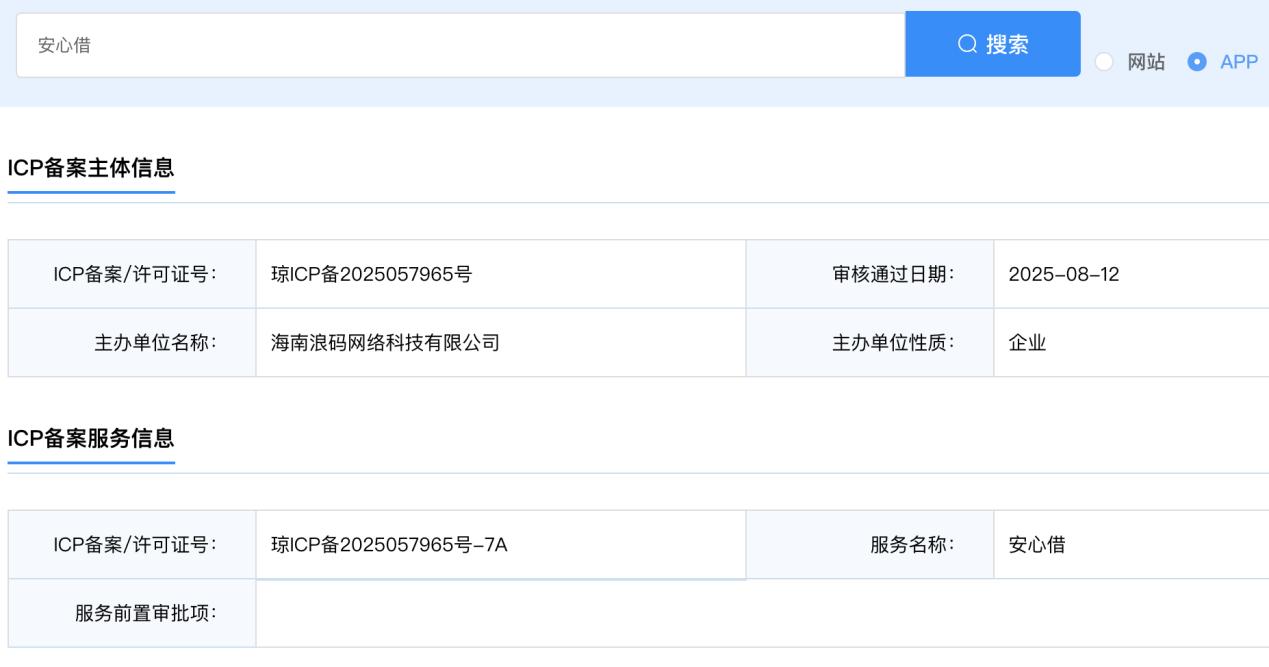Select the 网站 radio option

click(x=1103, y=62)
